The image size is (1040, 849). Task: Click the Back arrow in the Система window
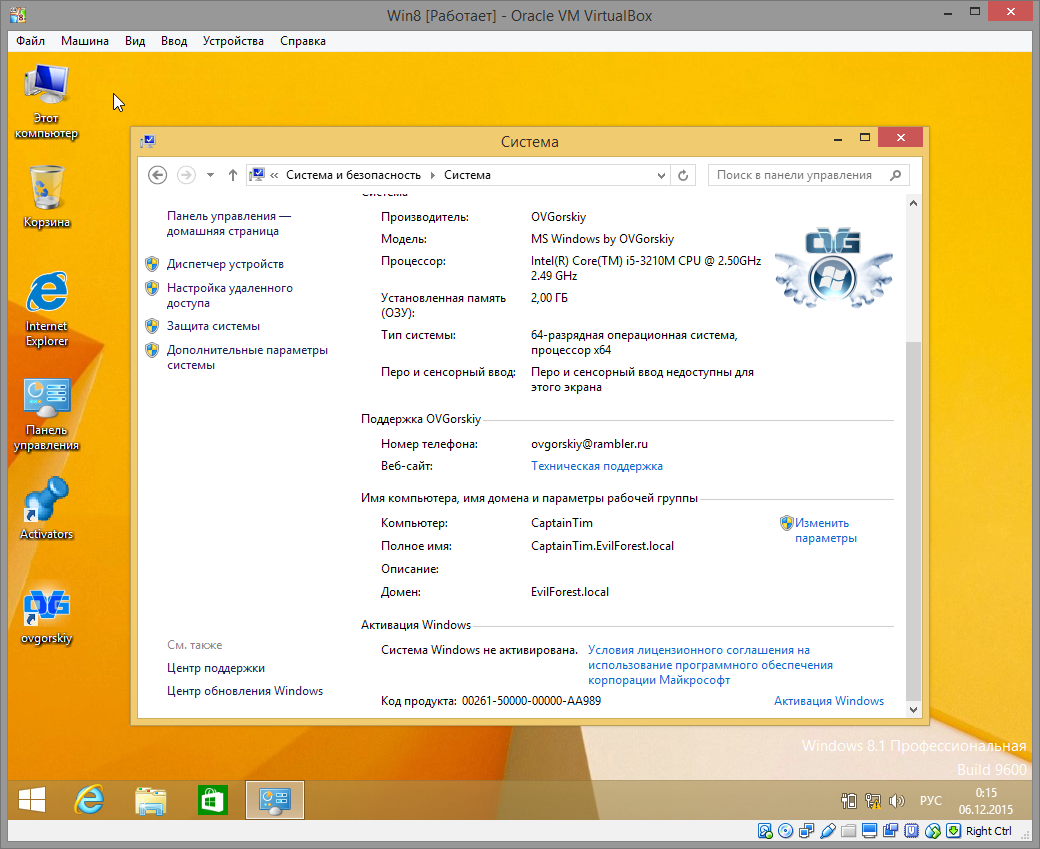(x=157, y=175)
